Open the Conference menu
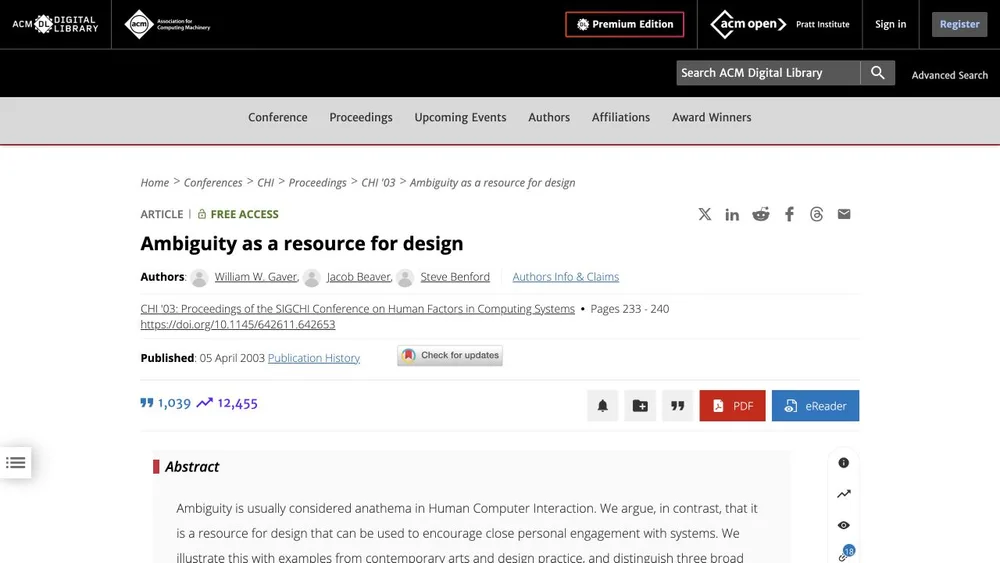 tap(277, 117)
